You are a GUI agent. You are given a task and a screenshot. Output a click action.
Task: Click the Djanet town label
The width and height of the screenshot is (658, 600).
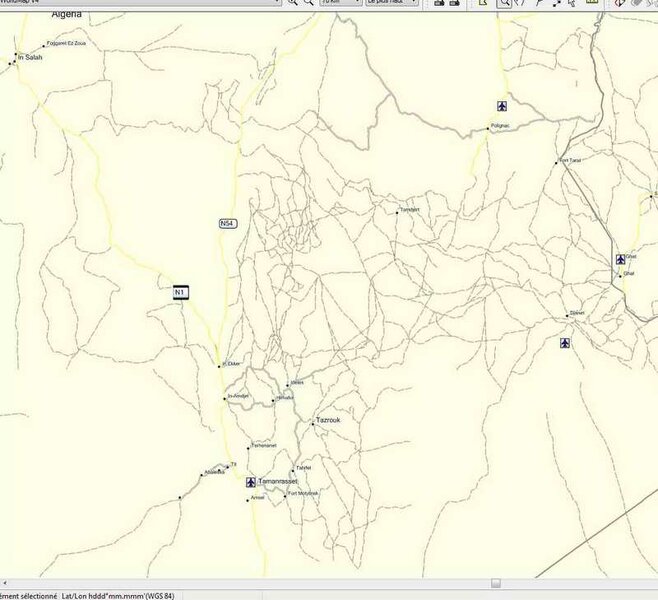click(x=577, y=313)
